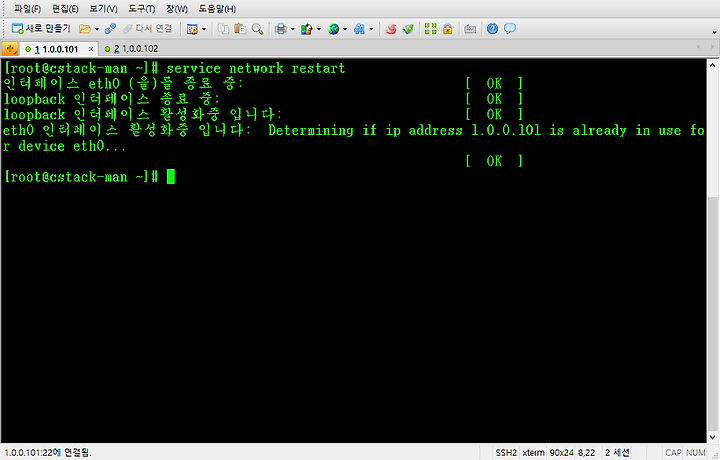Click the tab scroll left arrow
The image size is (720, 460).
[698, 47]
